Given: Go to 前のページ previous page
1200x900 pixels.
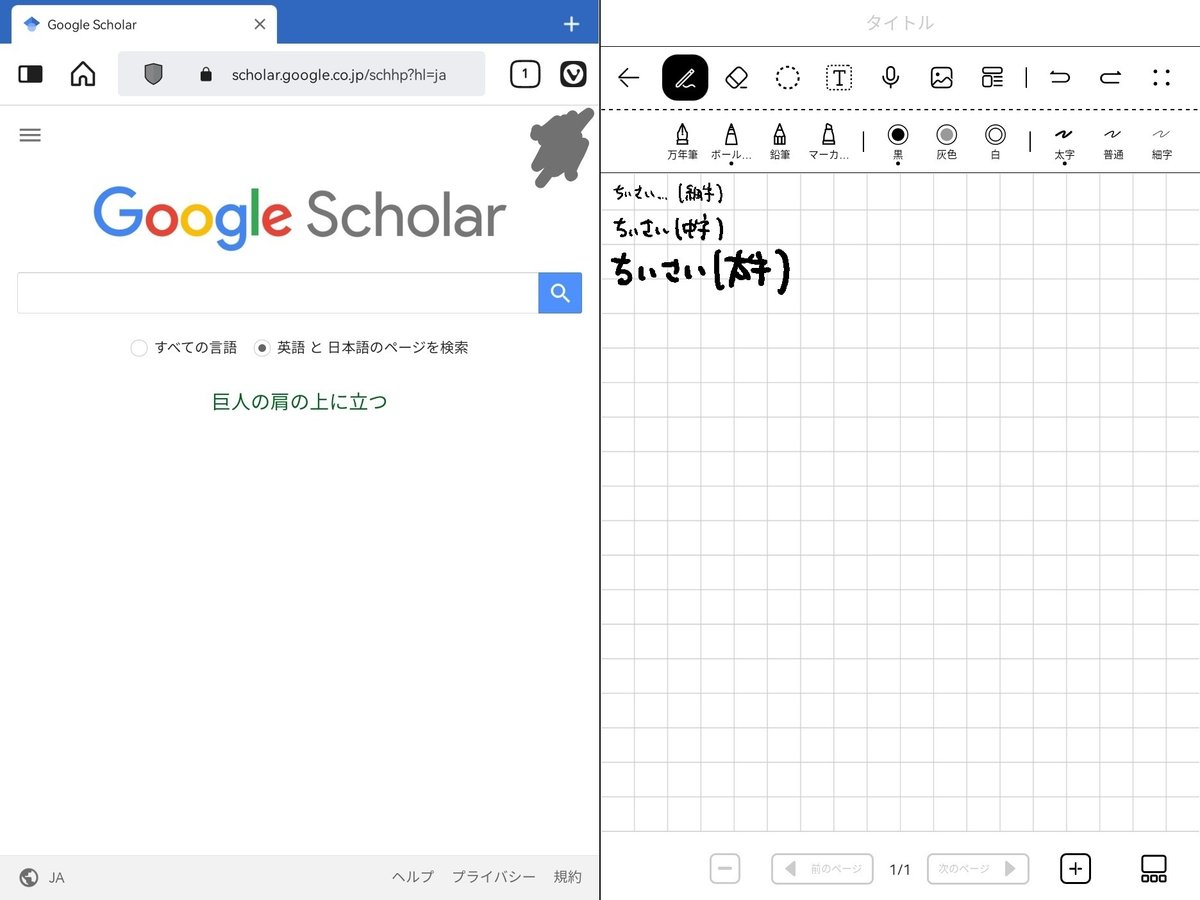Looking at the screenshot, I should click(823, 869).
